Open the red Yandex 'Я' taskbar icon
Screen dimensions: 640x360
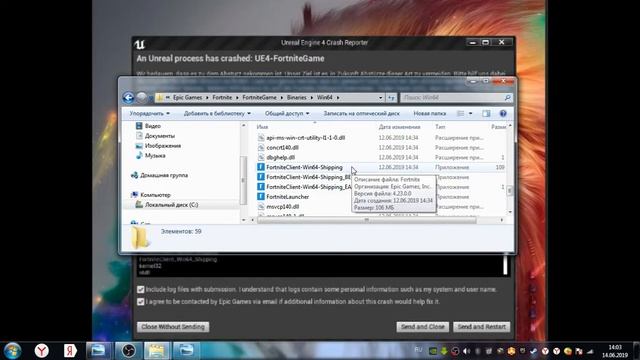[x=70, y=351]
